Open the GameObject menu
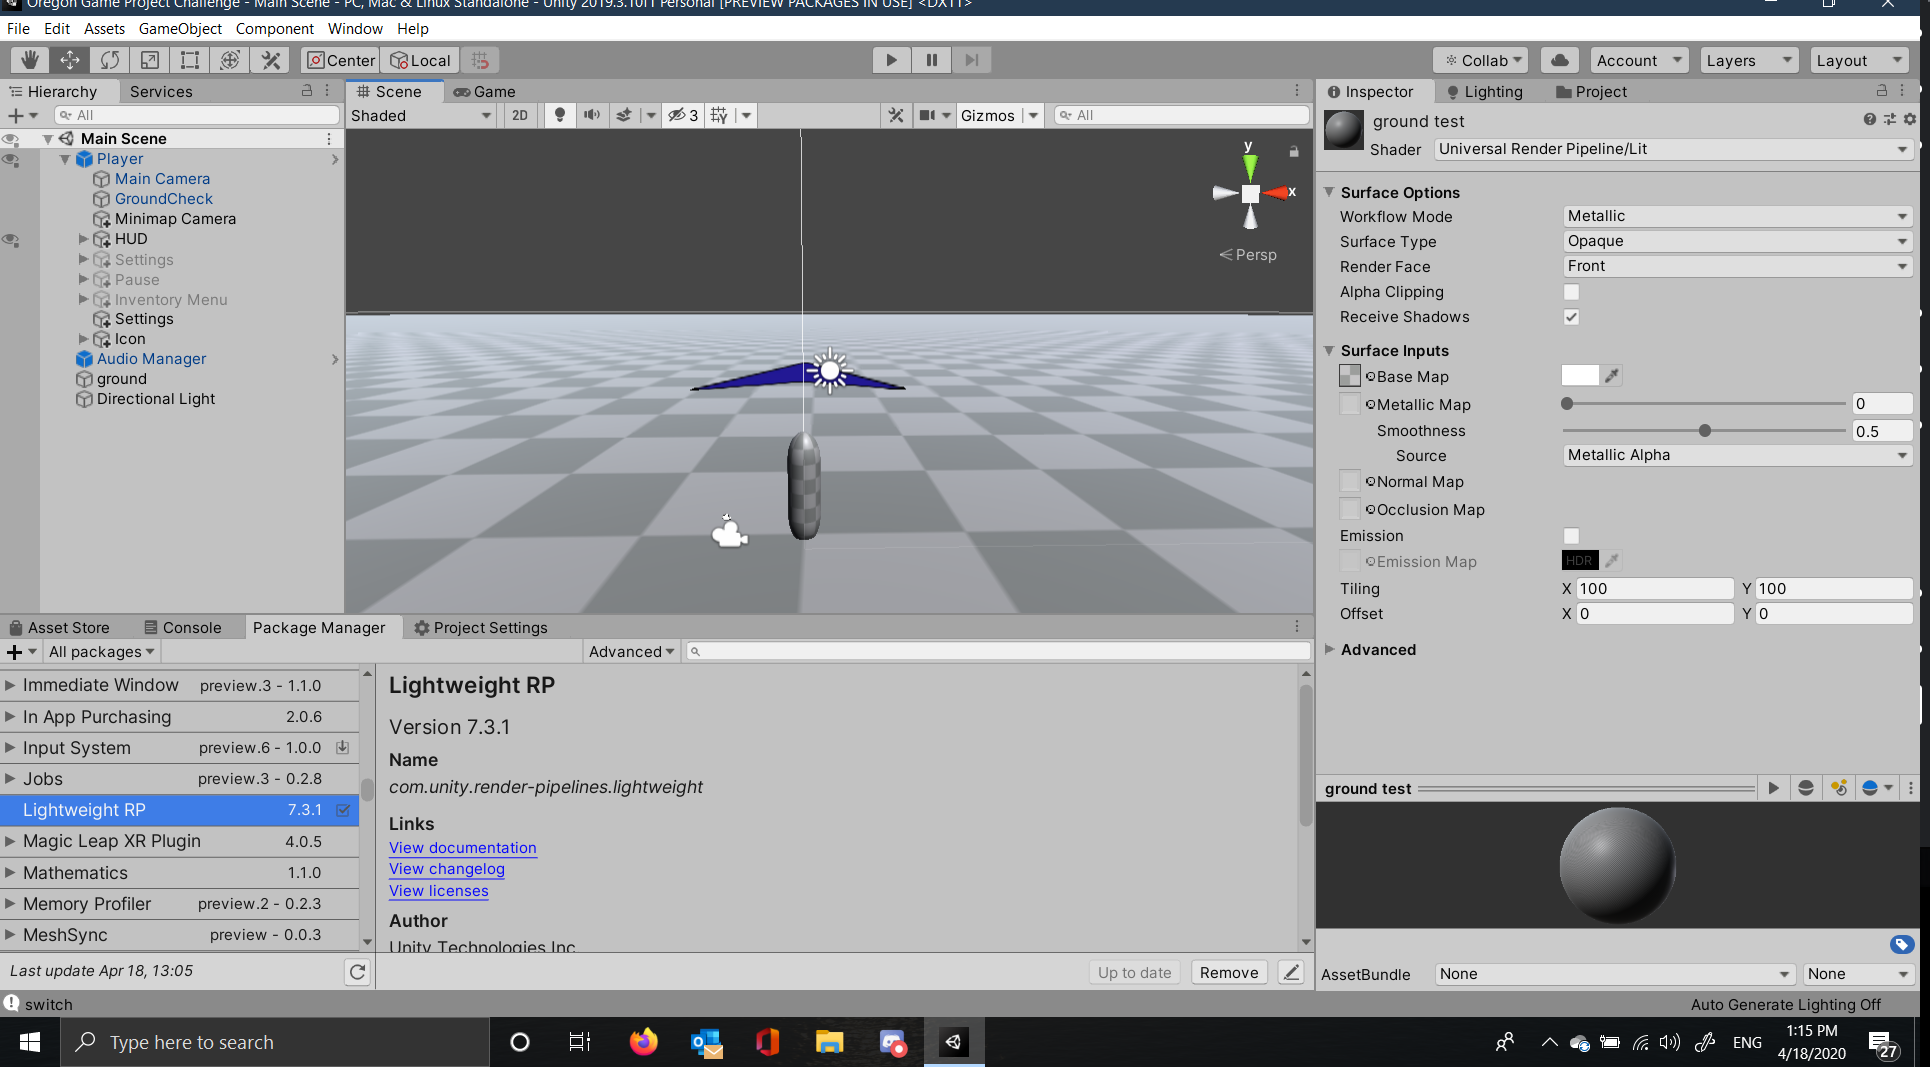The width and height of the screenshot is (1930, 1067). coord(180,28)
